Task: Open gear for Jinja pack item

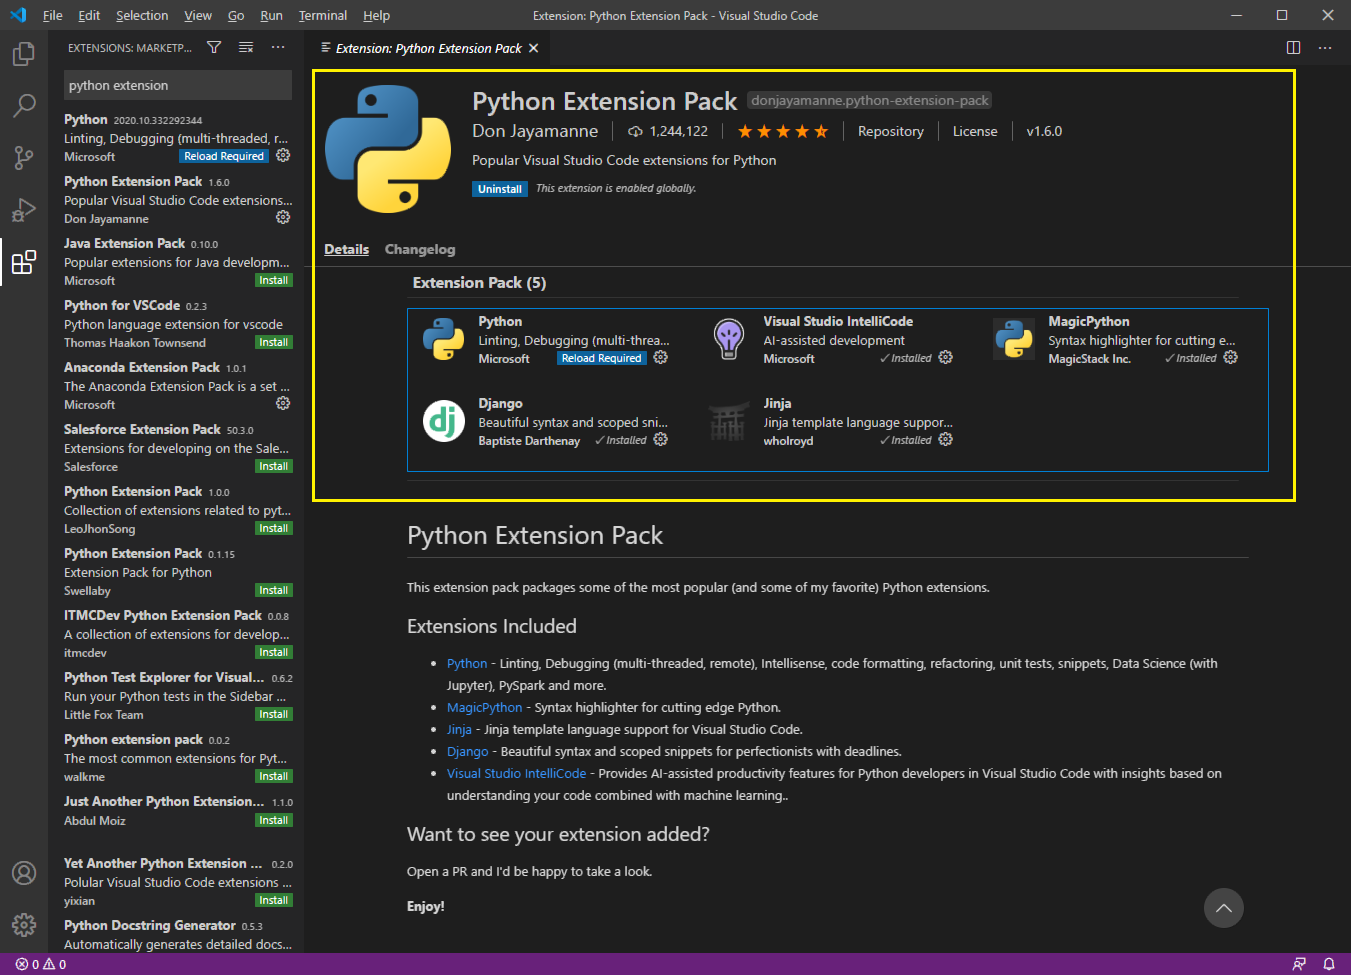Action: click(x=946, y=440)
